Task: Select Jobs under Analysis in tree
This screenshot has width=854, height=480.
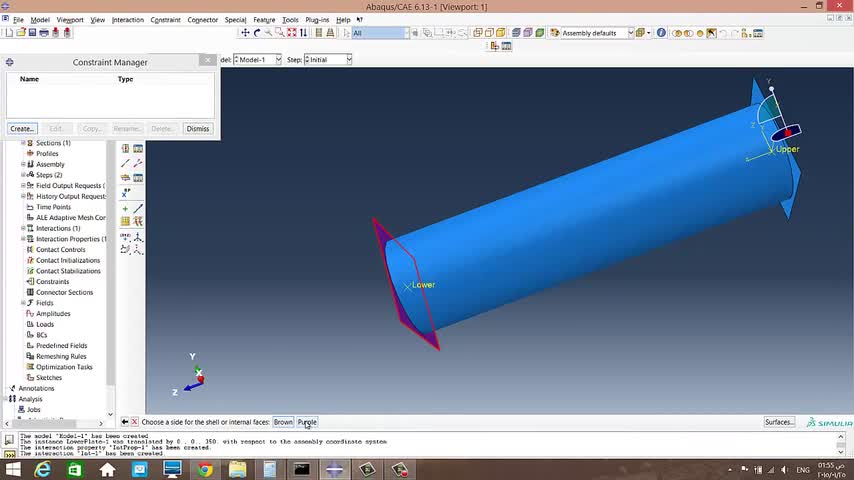Action: pos(34,409)
